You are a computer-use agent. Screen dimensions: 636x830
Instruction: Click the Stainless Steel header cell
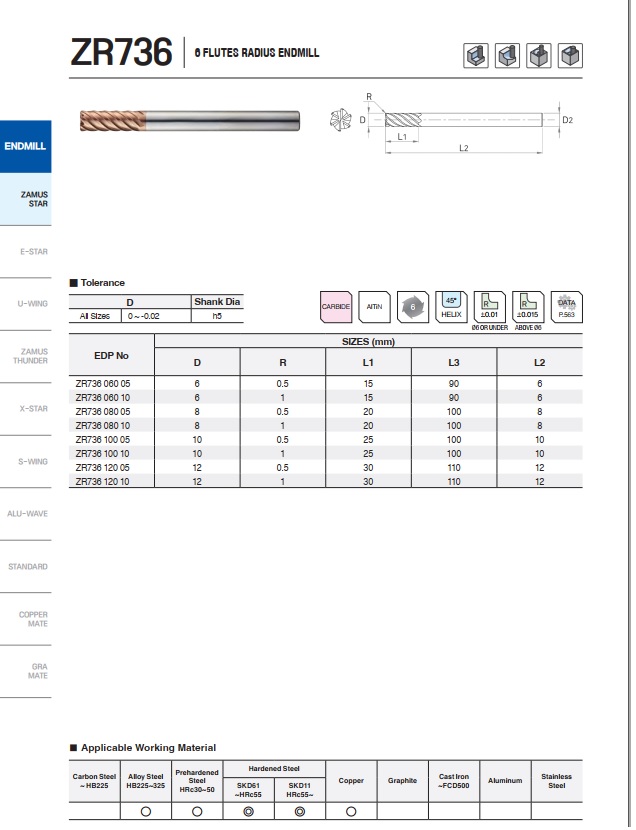pos(557,781)
